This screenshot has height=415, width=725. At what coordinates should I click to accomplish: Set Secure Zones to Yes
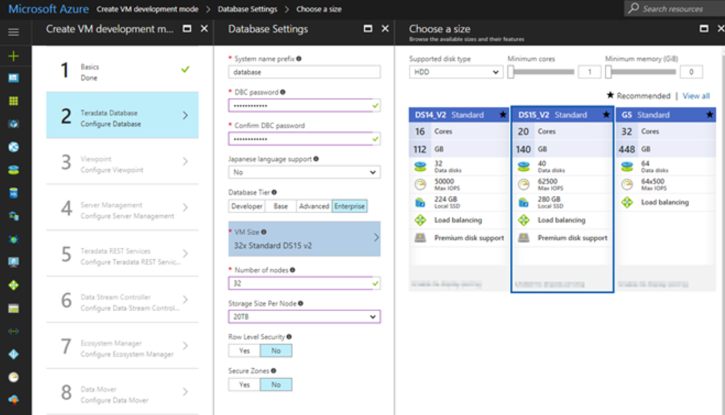coord(244,384)
